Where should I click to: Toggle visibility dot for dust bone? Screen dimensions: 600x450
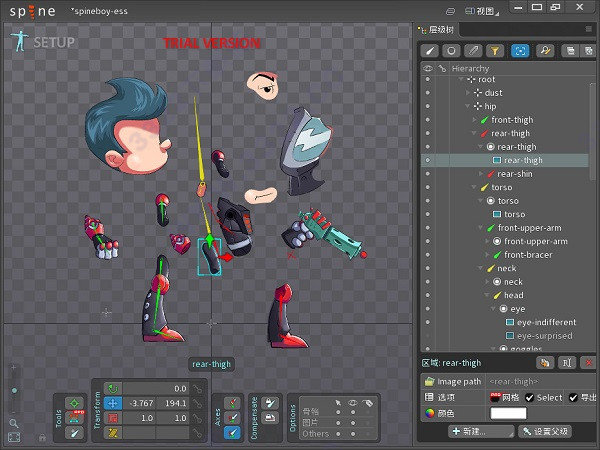tap(427, 93)
